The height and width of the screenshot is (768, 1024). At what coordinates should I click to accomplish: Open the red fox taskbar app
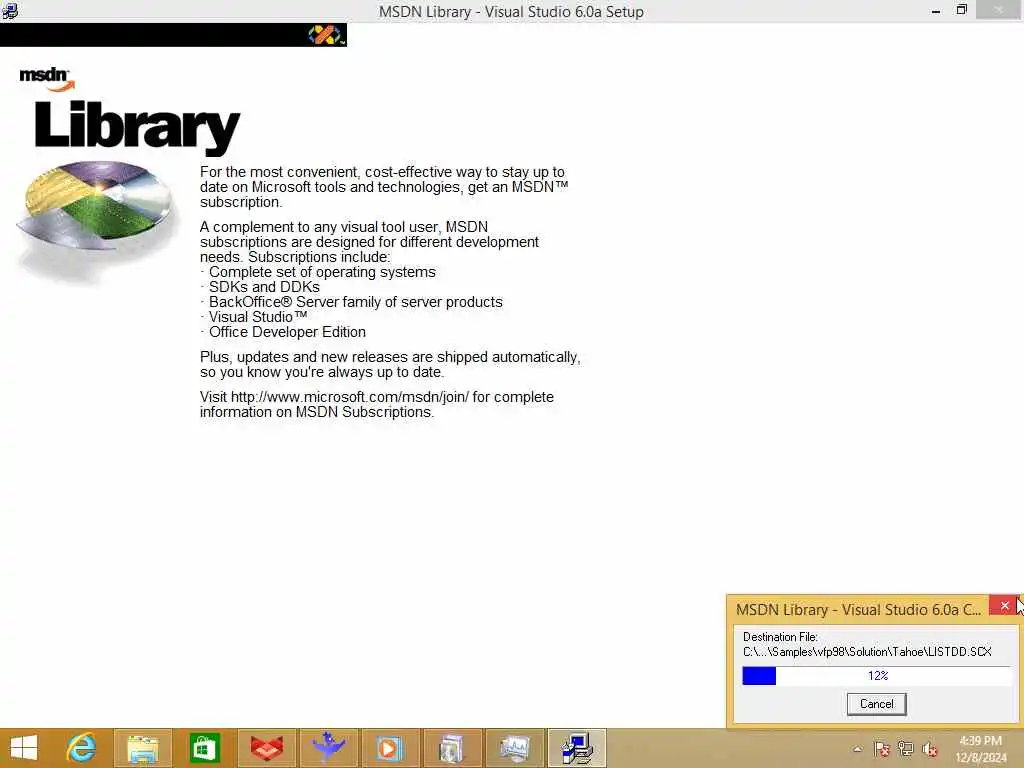coord(266,748)
